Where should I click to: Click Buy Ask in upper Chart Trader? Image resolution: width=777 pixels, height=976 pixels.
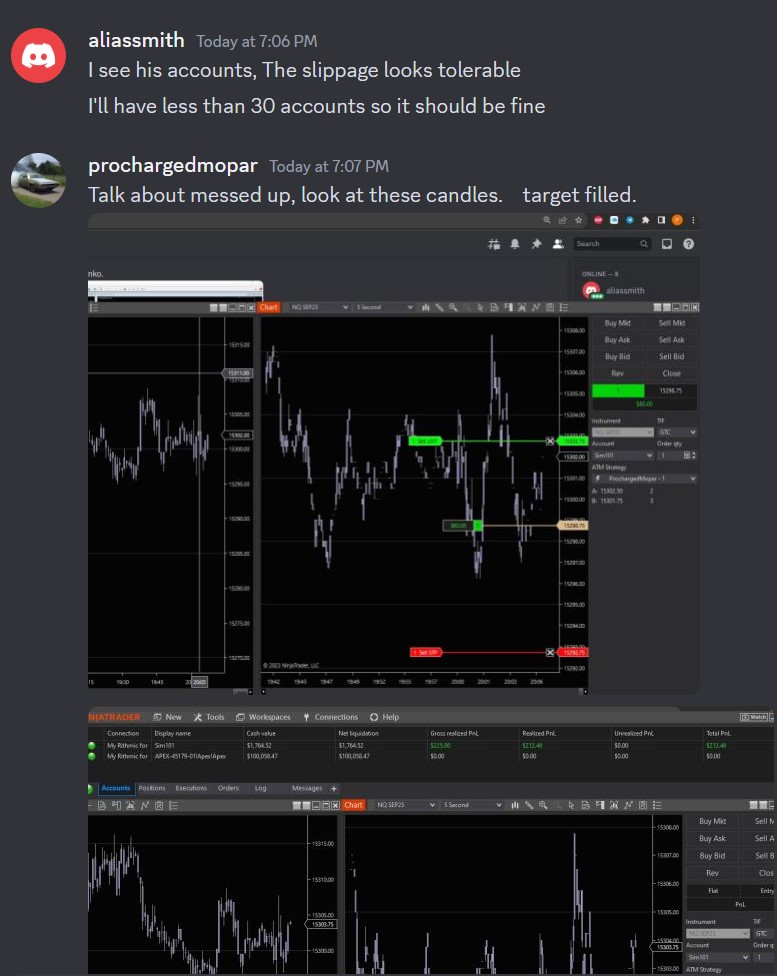tap(618, 340)
